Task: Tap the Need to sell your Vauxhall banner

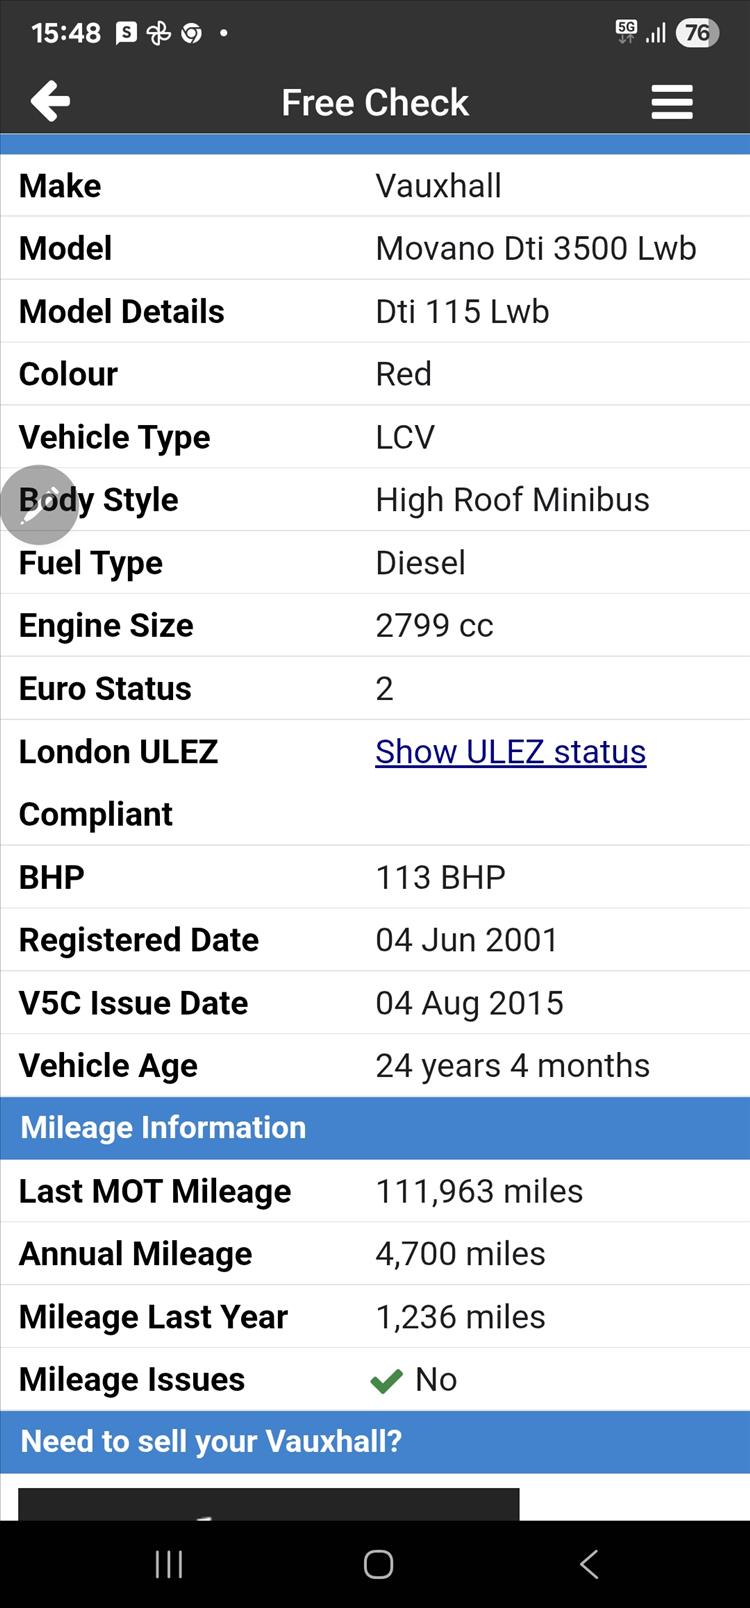Action: coord(375,1441)
